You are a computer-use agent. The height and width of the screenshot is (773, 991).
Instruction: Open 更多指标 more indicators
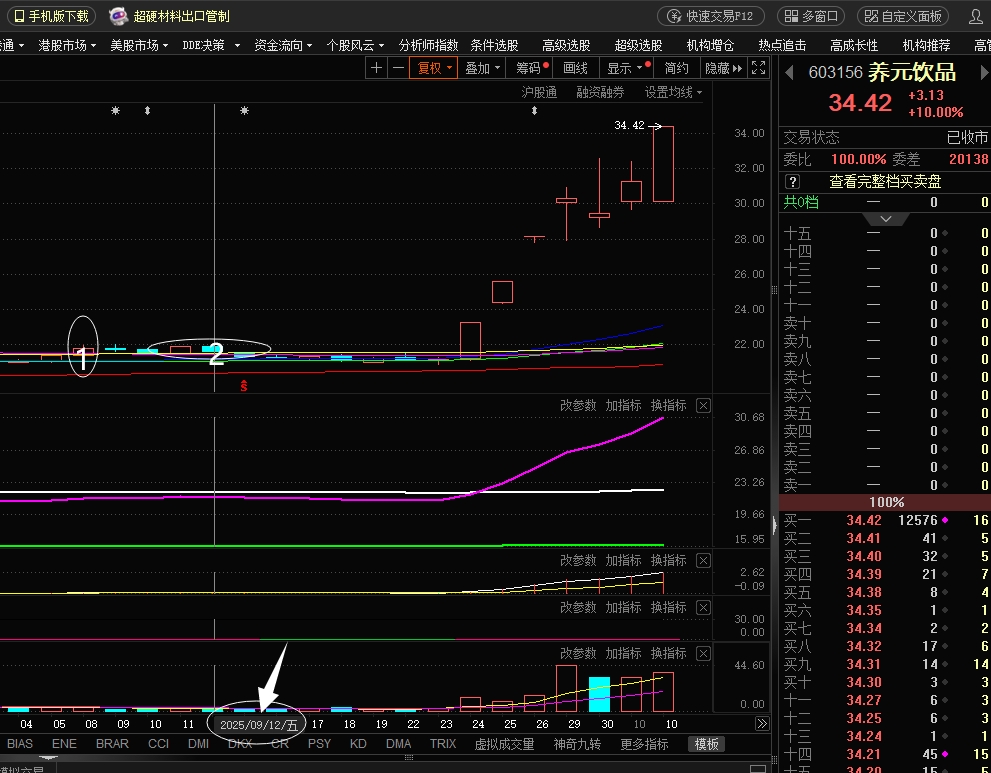coord(644,744)
